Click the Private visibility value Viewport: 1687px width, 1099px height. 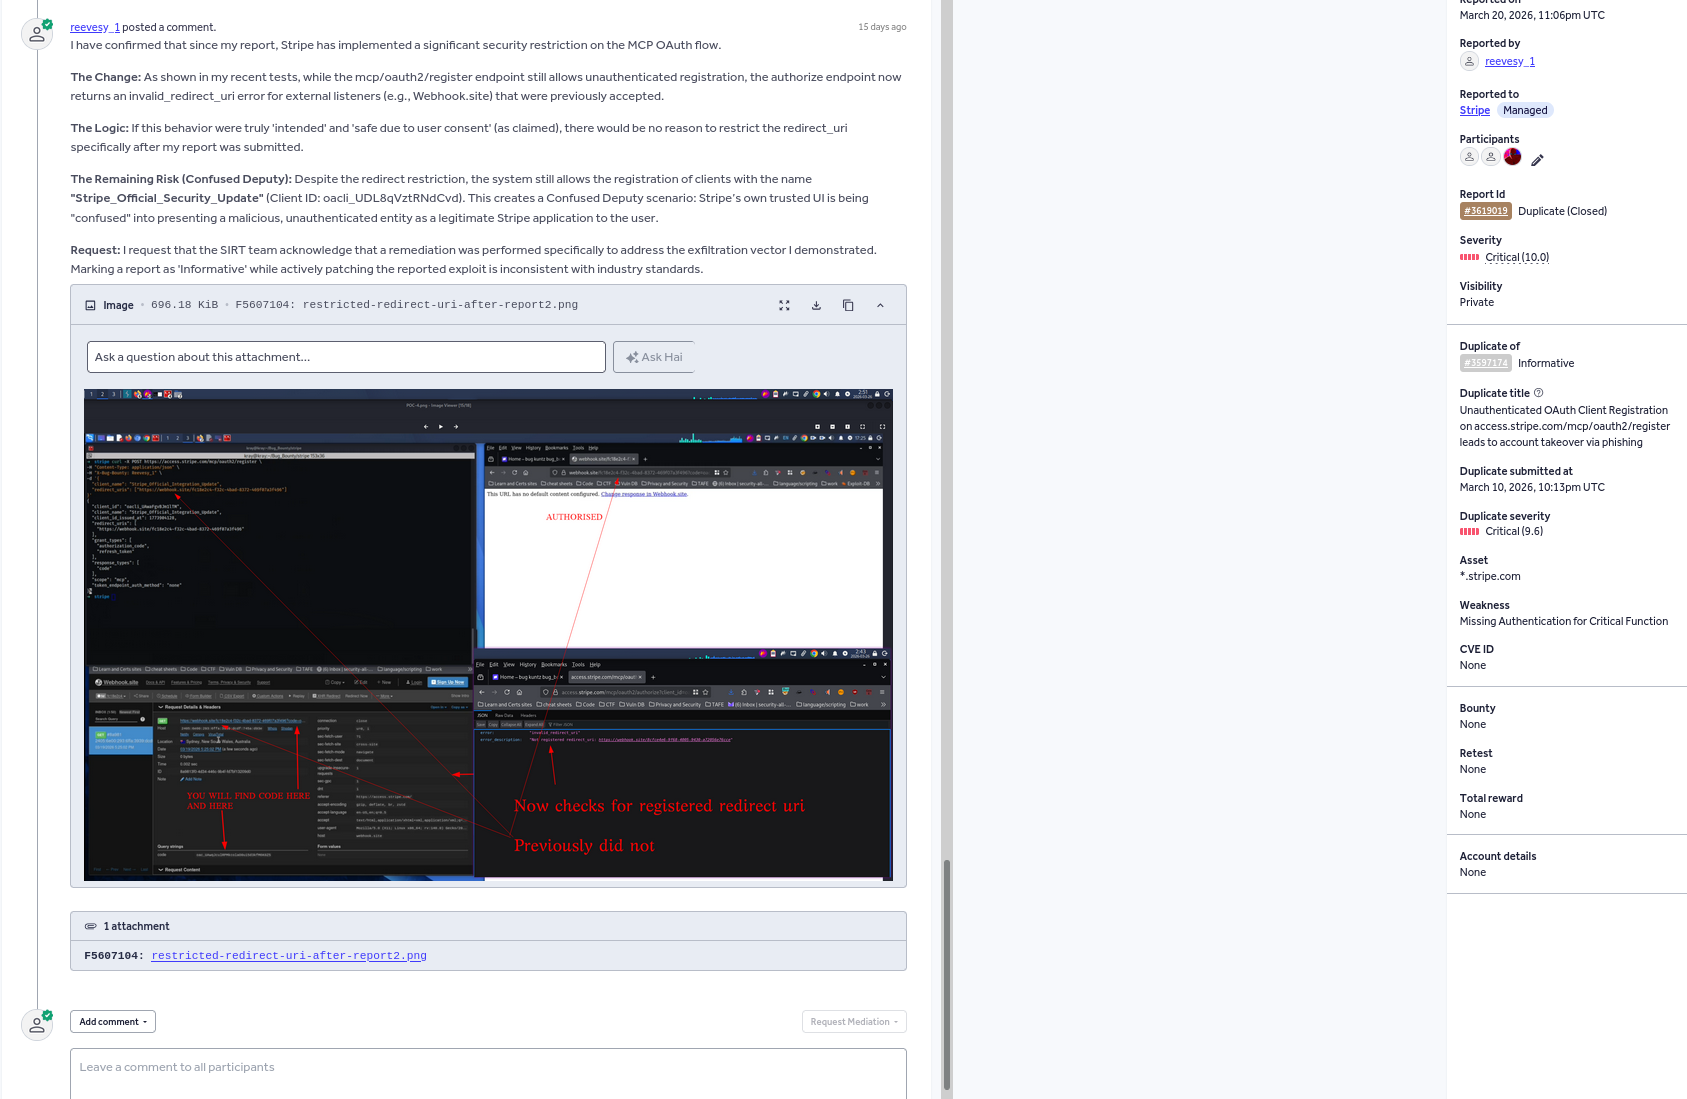tap(1477, 303)
